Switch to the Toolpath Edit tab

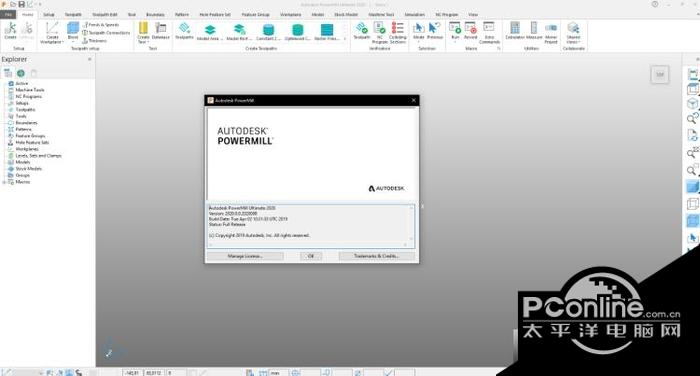(104, 14)
